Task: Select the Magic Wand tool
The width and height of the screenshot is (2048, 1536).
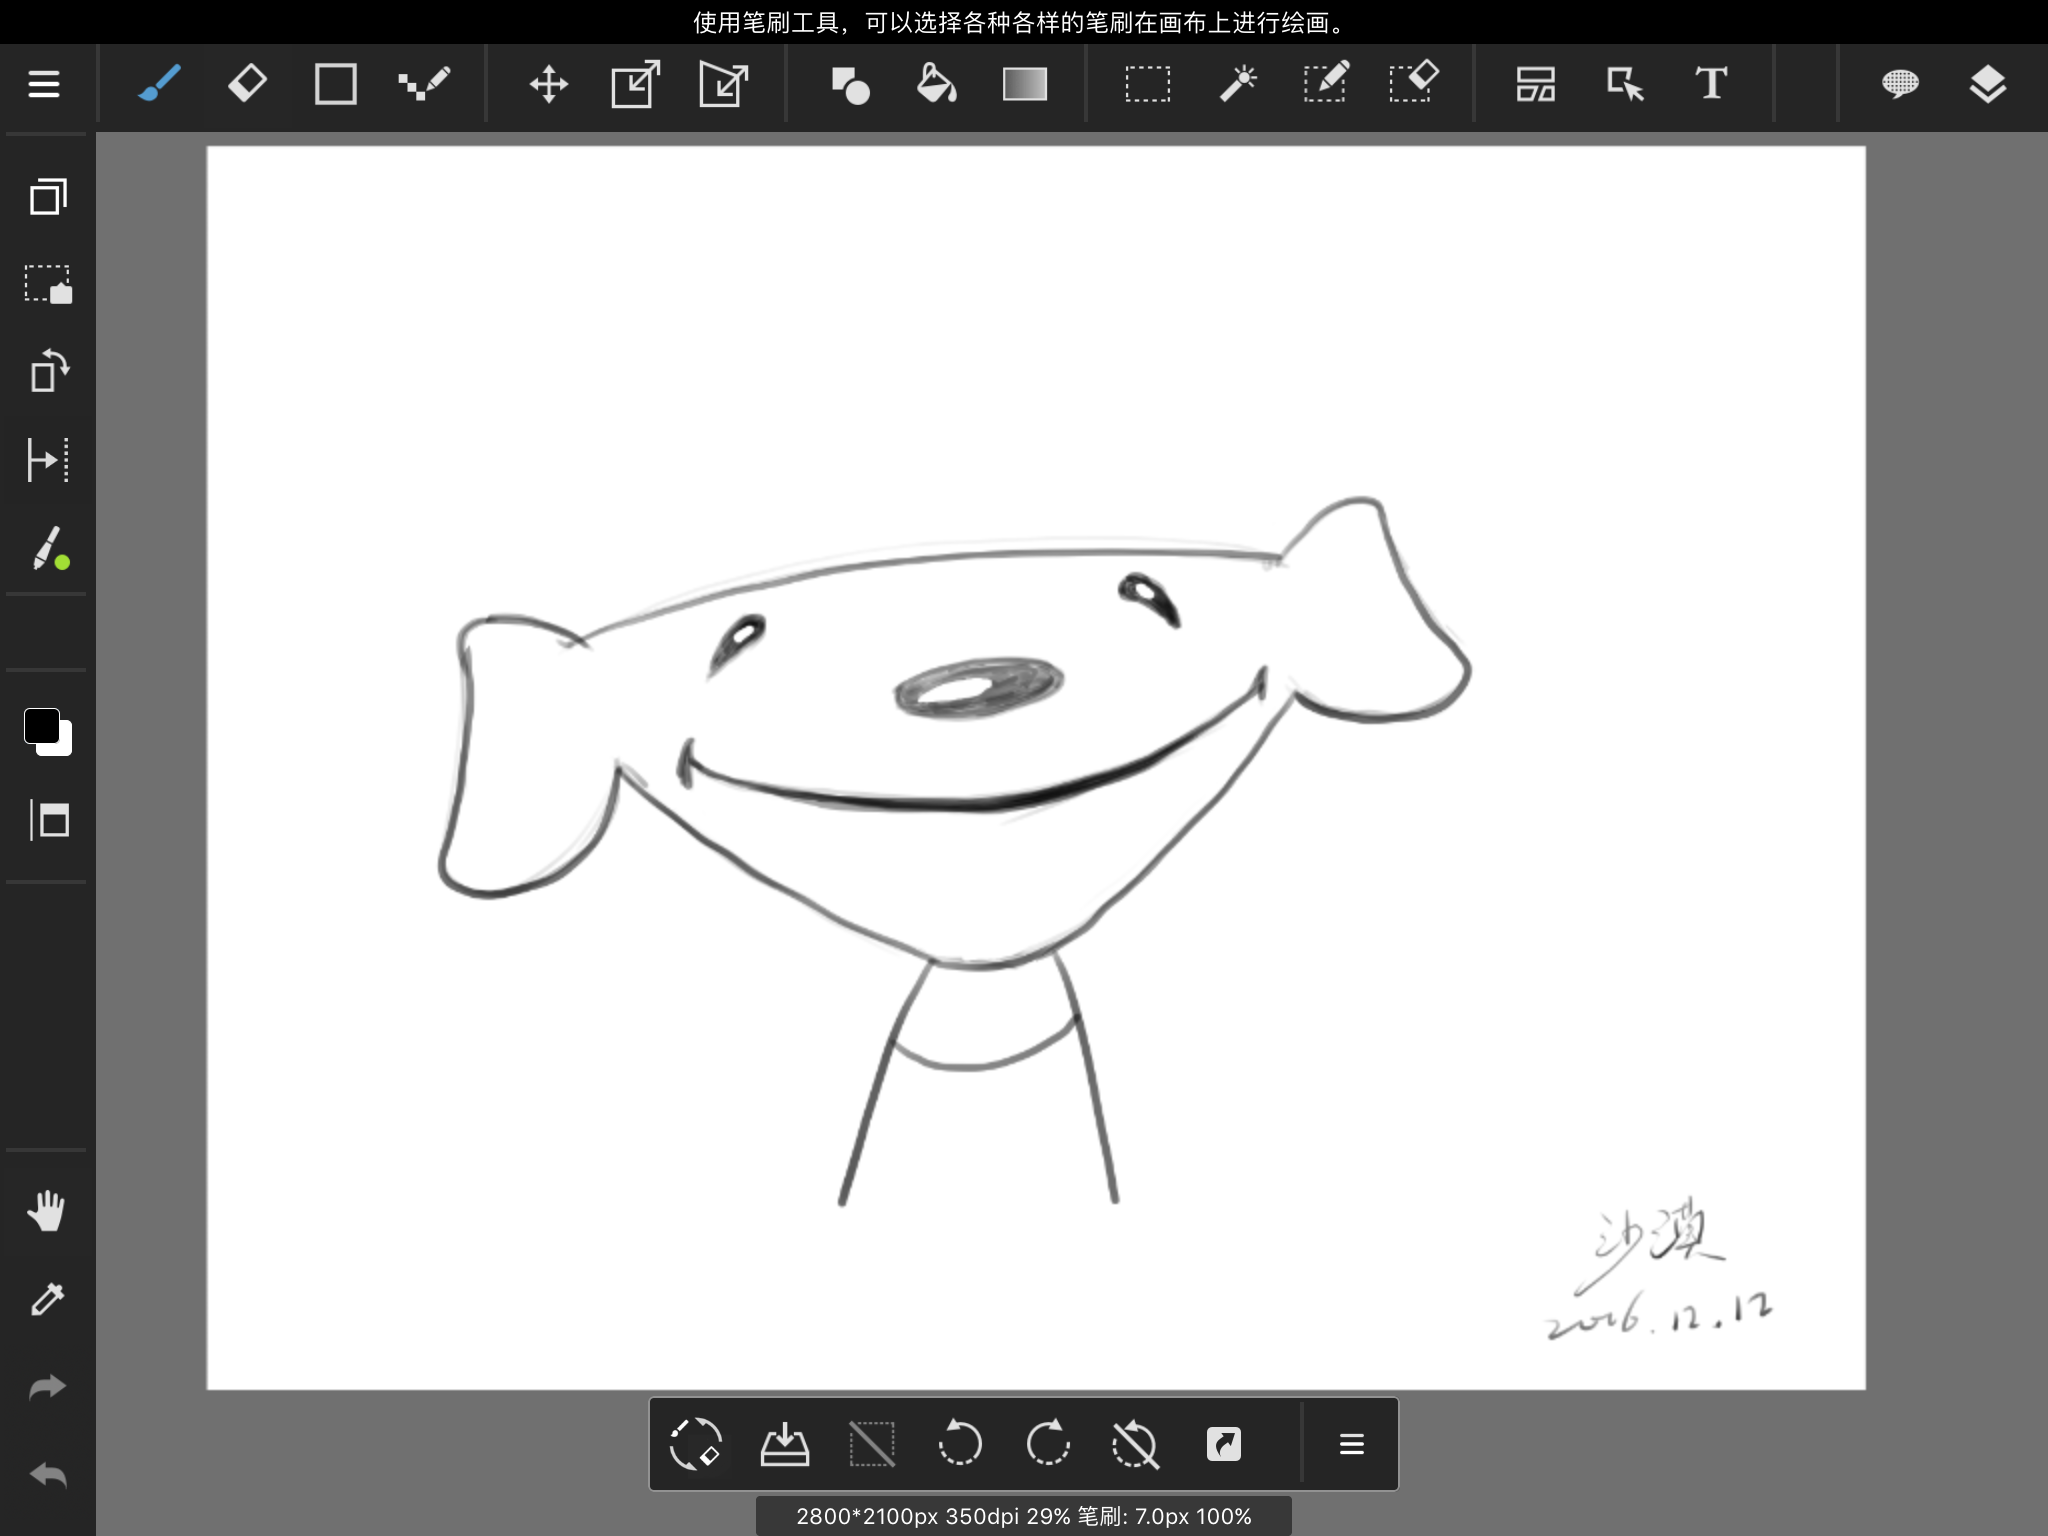Action: (x=1237, y=84)
